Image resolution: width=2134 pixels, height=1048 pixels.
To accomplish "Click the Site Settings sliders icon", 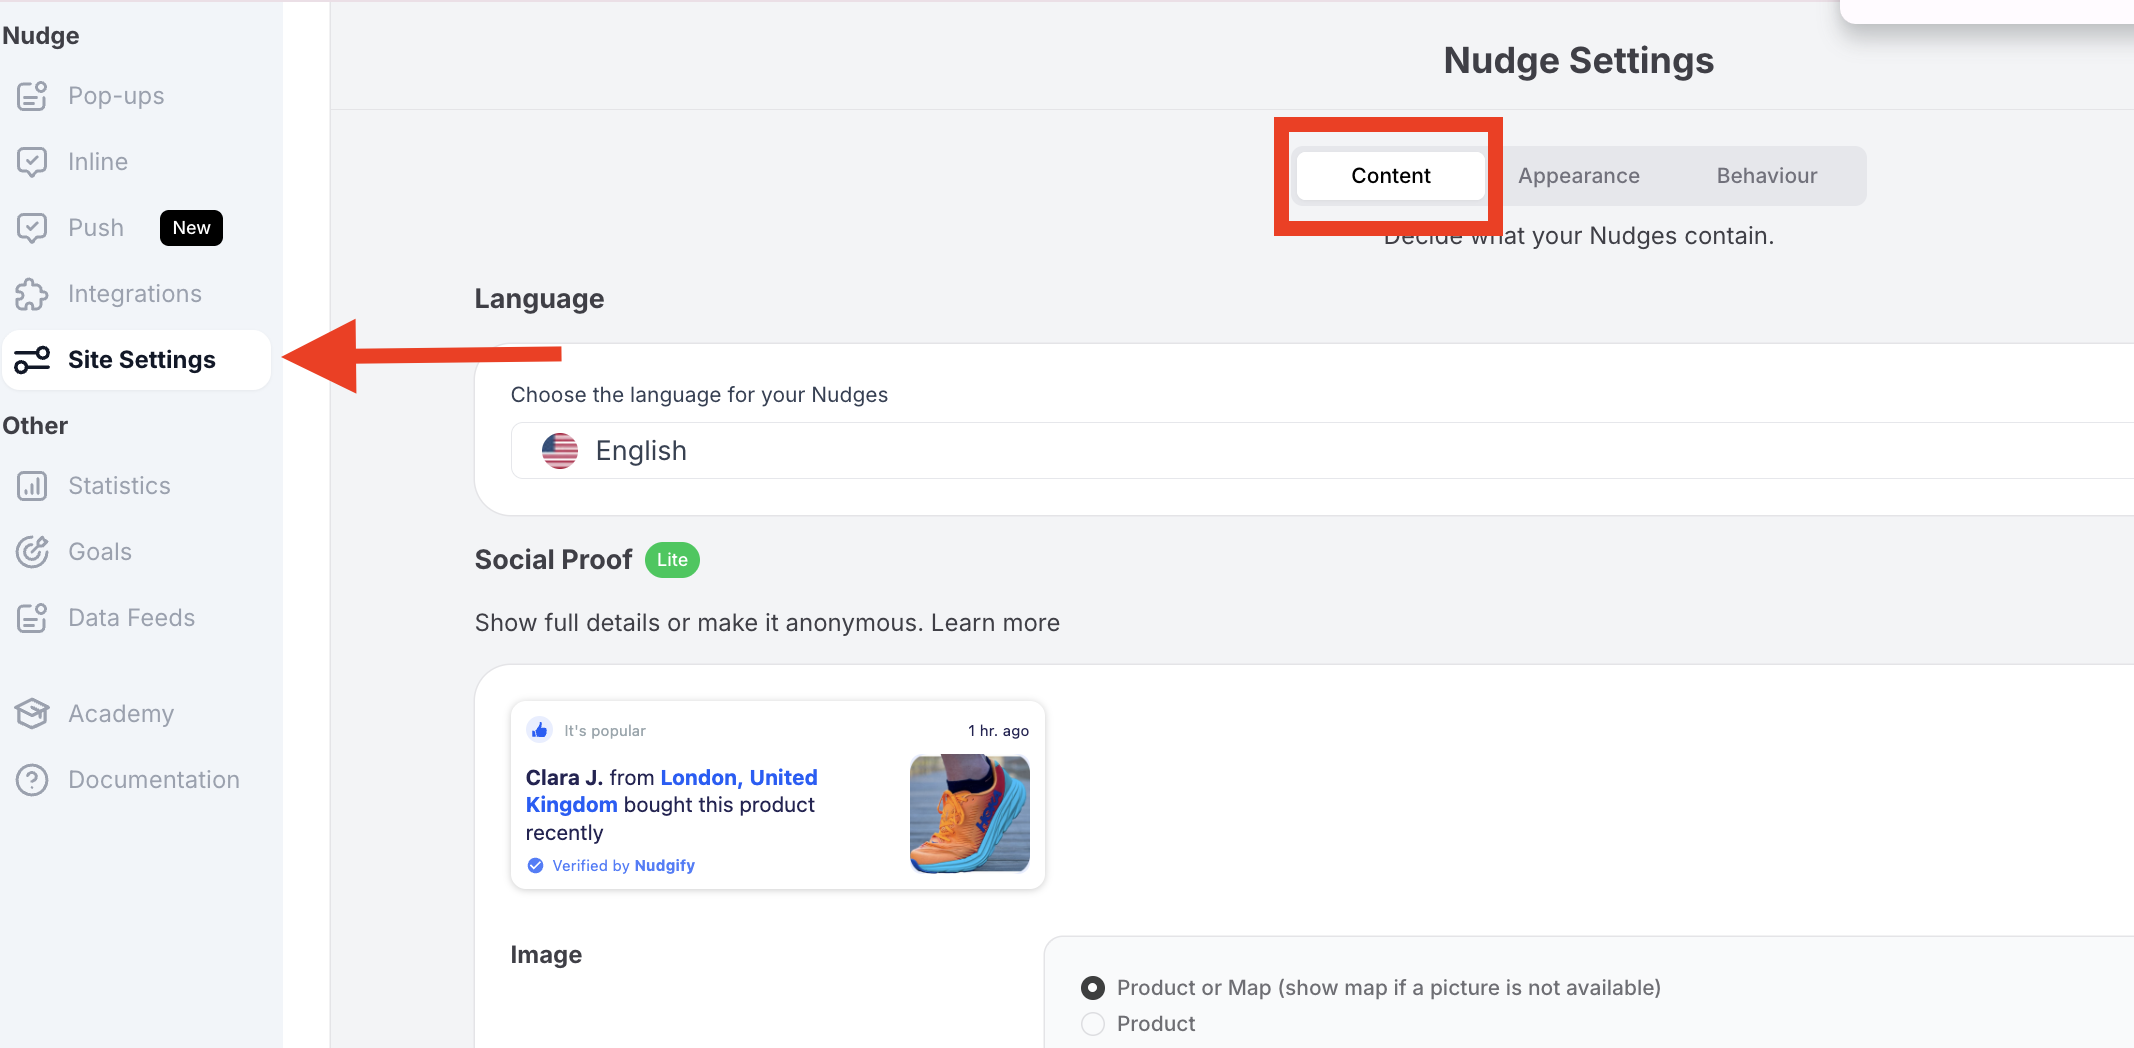I will point(32,360).
